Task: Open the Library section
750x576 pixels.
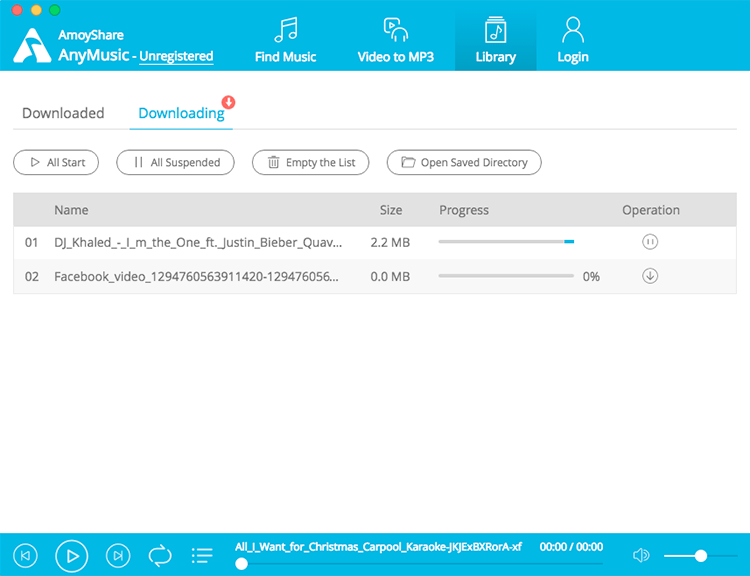Action: pos(496,40)
